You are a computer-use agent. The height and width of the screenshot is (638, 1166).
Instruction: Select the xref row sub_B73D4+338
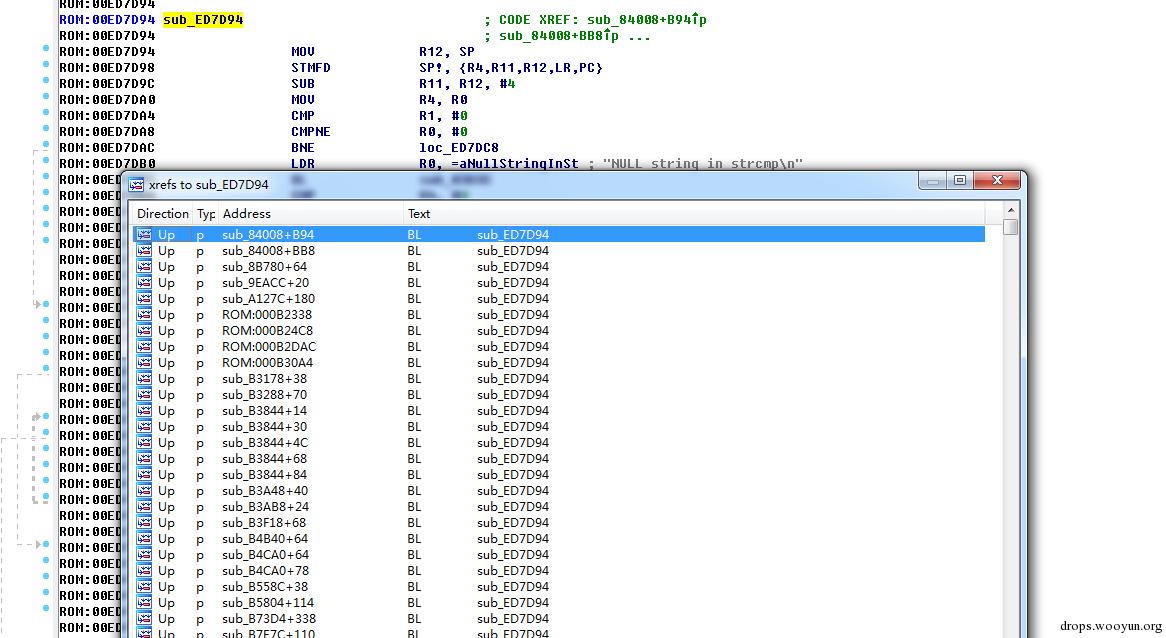[x=559, y=618]
